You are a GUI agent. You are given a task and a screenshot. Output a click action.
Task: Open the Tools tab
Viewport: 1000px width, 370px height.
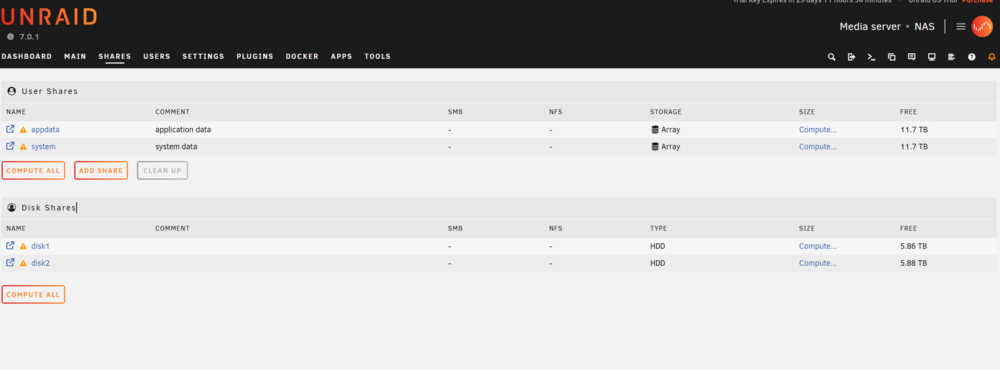tap(378, 57)
